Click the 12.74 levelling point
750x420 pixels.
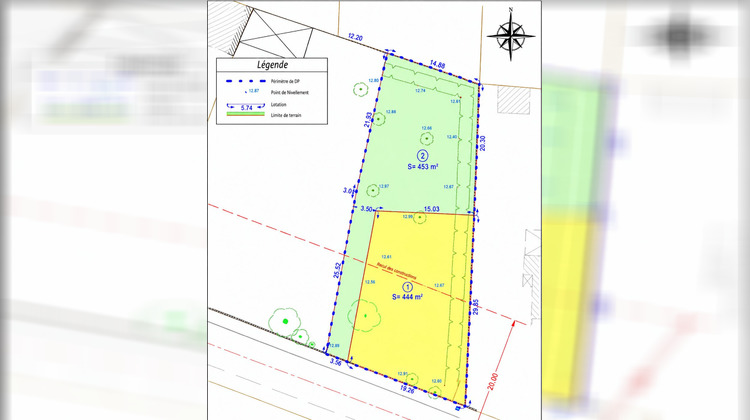click(420, 90)
